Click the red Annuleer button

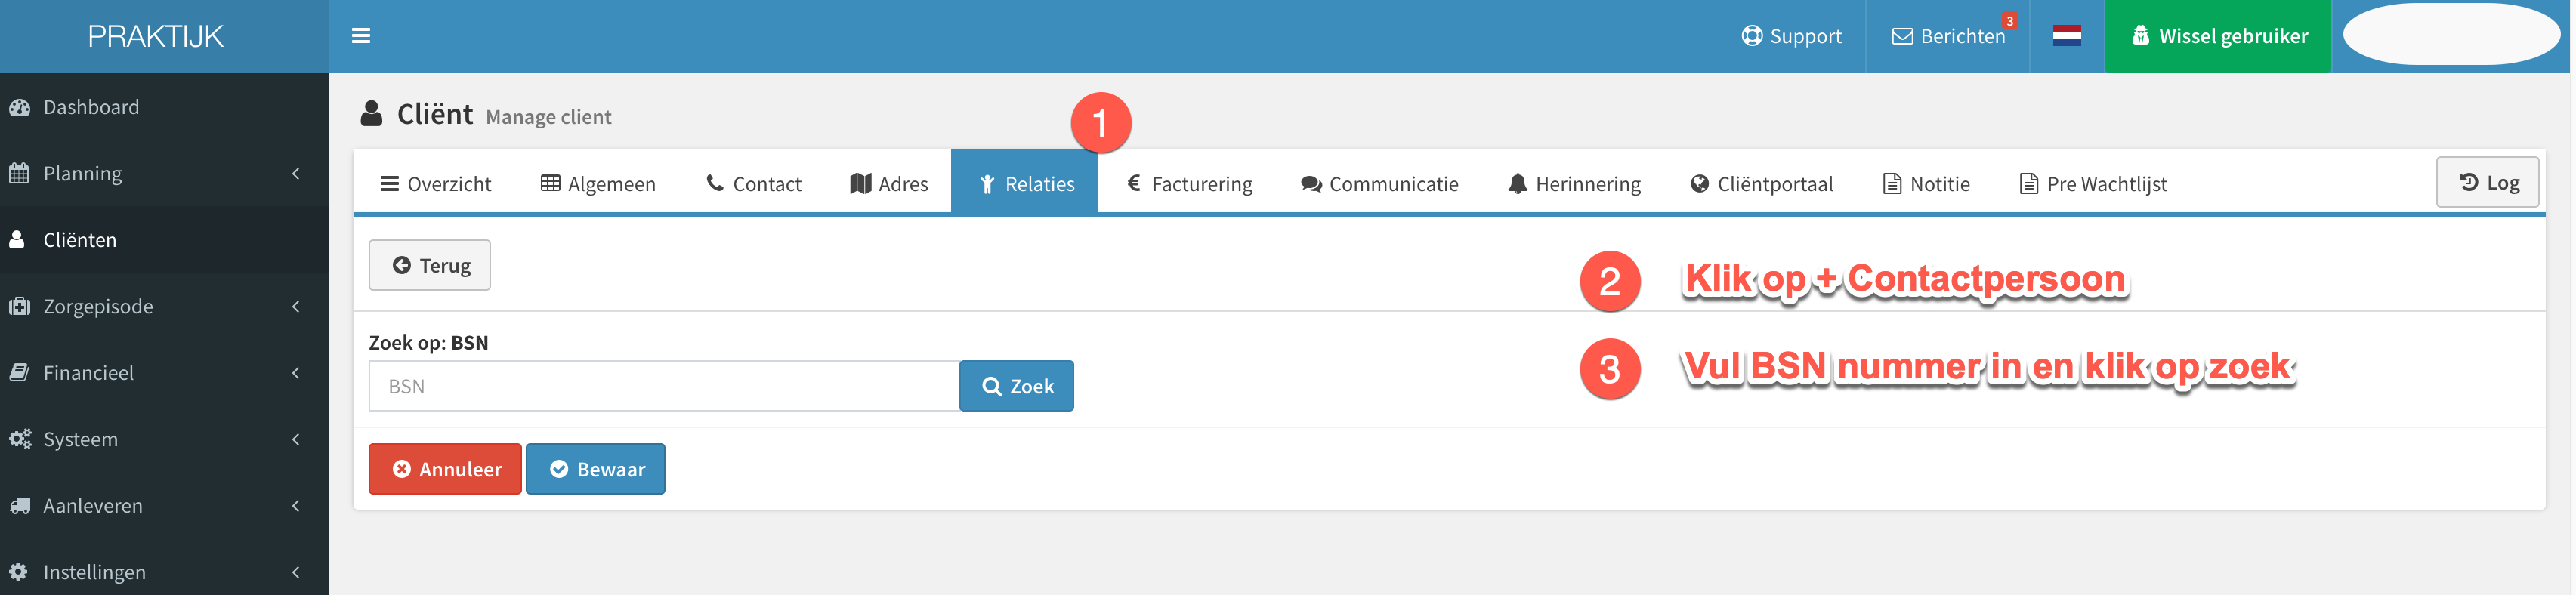pos(445,469)
